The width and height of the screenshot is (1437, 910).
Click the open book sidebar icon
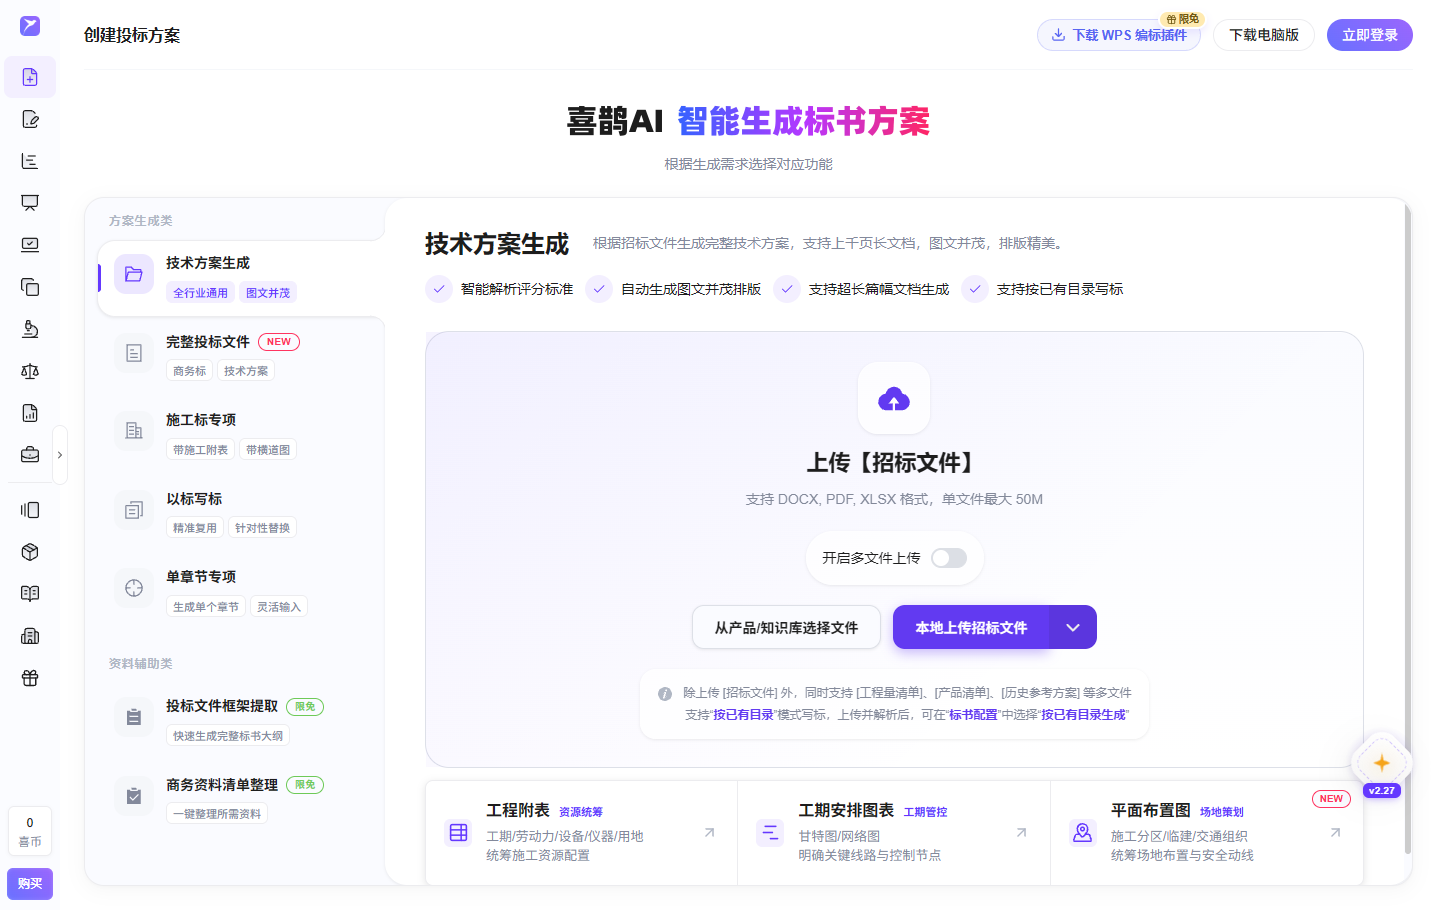[30, 594]
